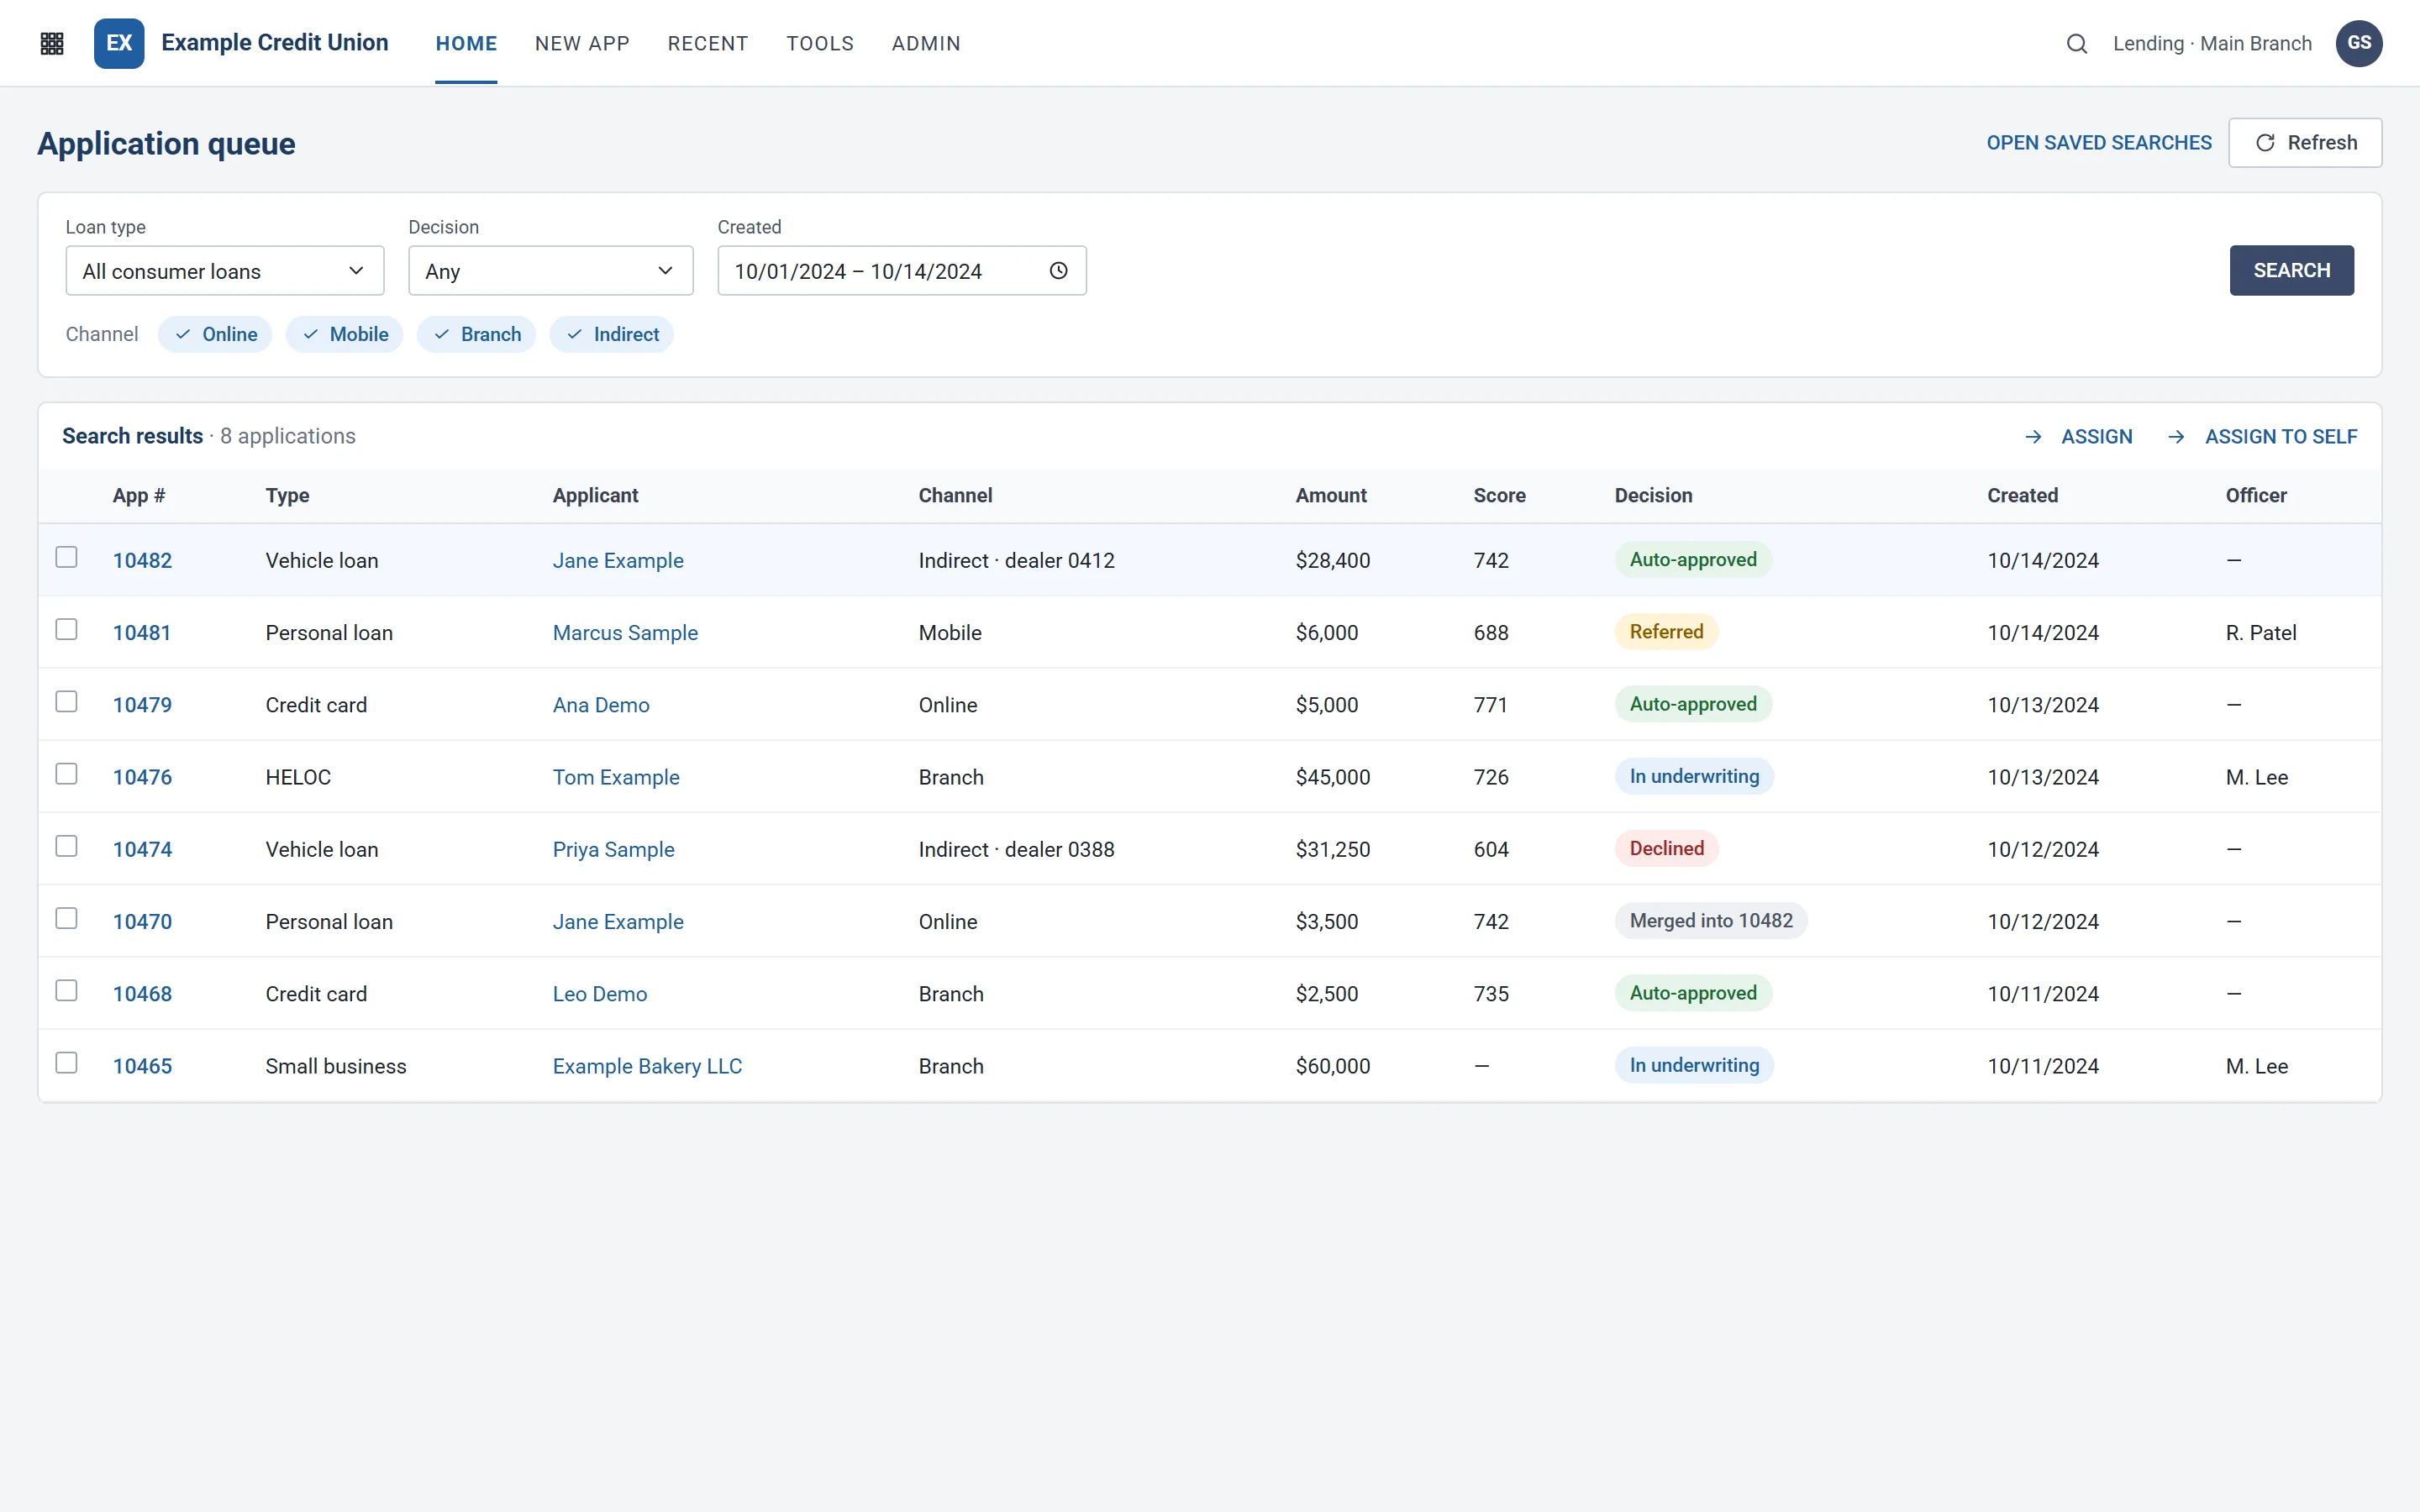This screenshot has height=1512, width=2420.
Task: Click the ASSIGN action
Action: click(2097, 437)
